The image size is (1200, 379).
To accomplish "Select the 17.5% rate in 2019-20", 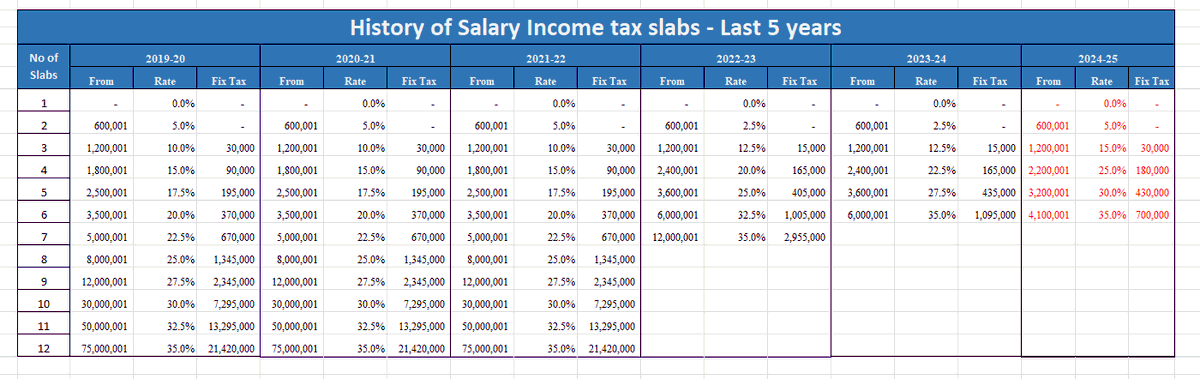I will click(x=181, y=193).
